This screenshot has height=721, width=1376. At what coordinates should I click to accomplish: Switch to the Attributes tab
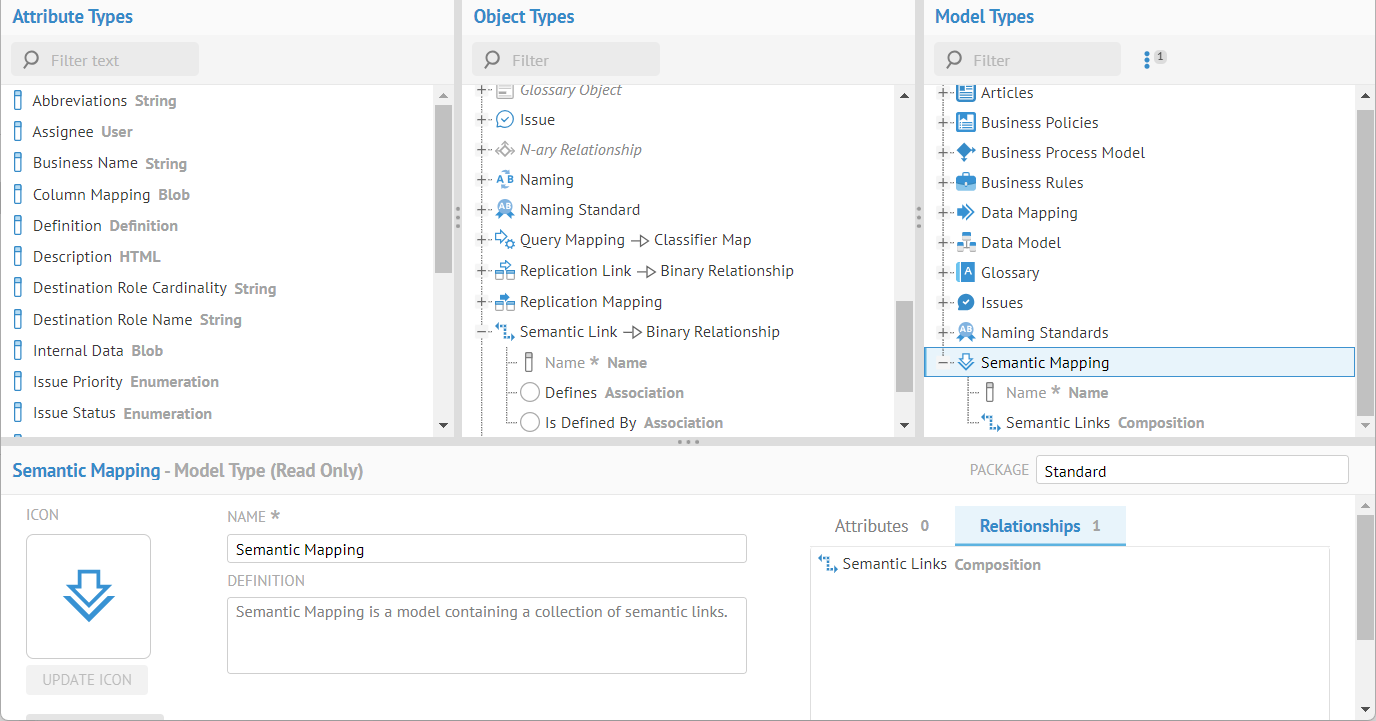(881, 526)
